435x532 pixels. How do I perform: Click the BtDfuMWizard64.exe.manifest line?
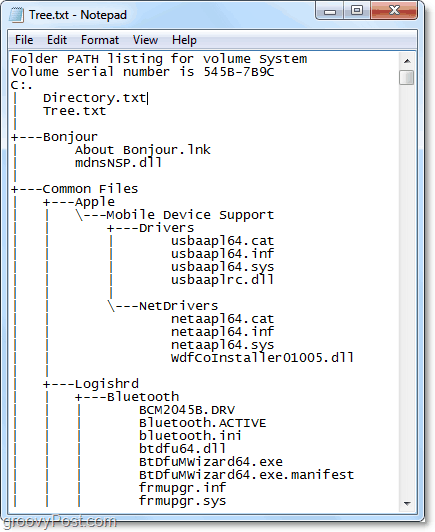coord(246,475)
